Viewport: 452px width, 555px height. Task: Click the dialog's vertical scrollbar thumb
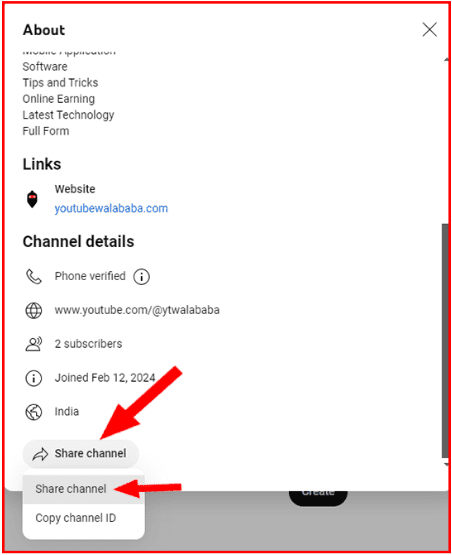[x=445, y=341]
